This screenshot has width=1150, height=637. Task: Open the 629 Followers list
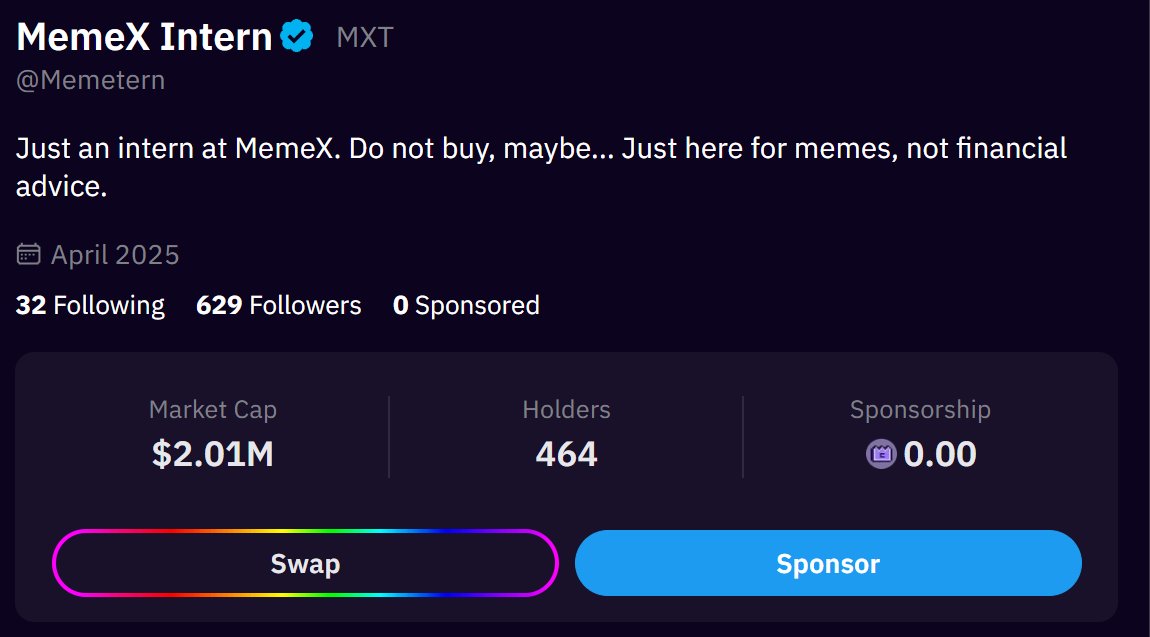(279, 305)
